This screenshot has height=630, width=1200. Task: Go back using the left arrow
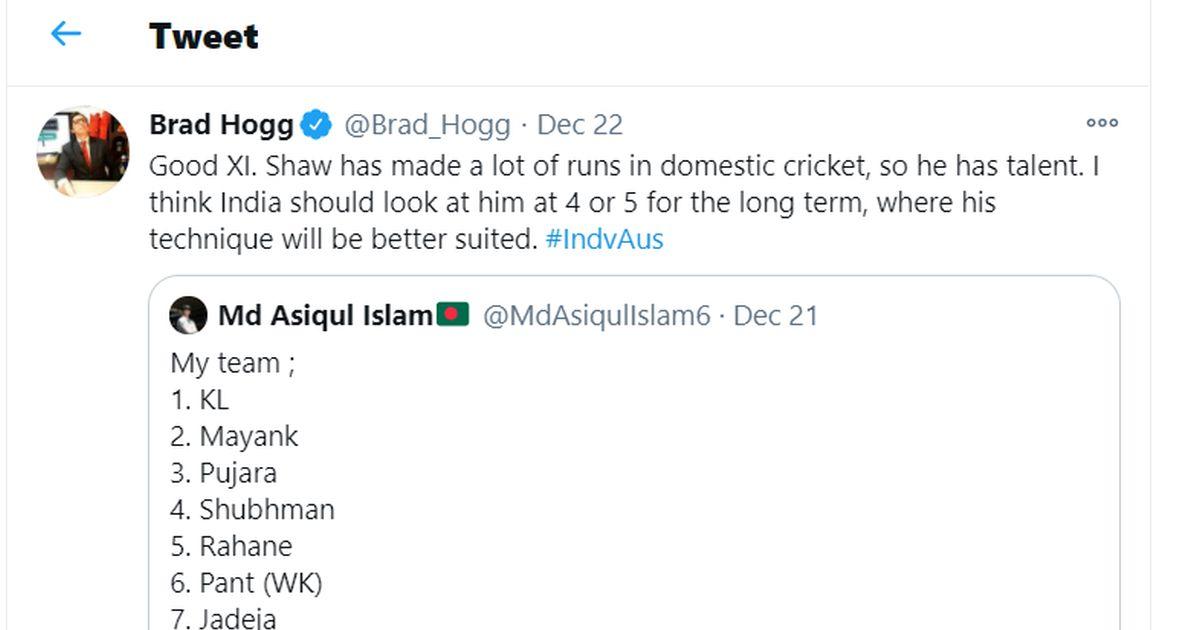[x=66, y=34]
